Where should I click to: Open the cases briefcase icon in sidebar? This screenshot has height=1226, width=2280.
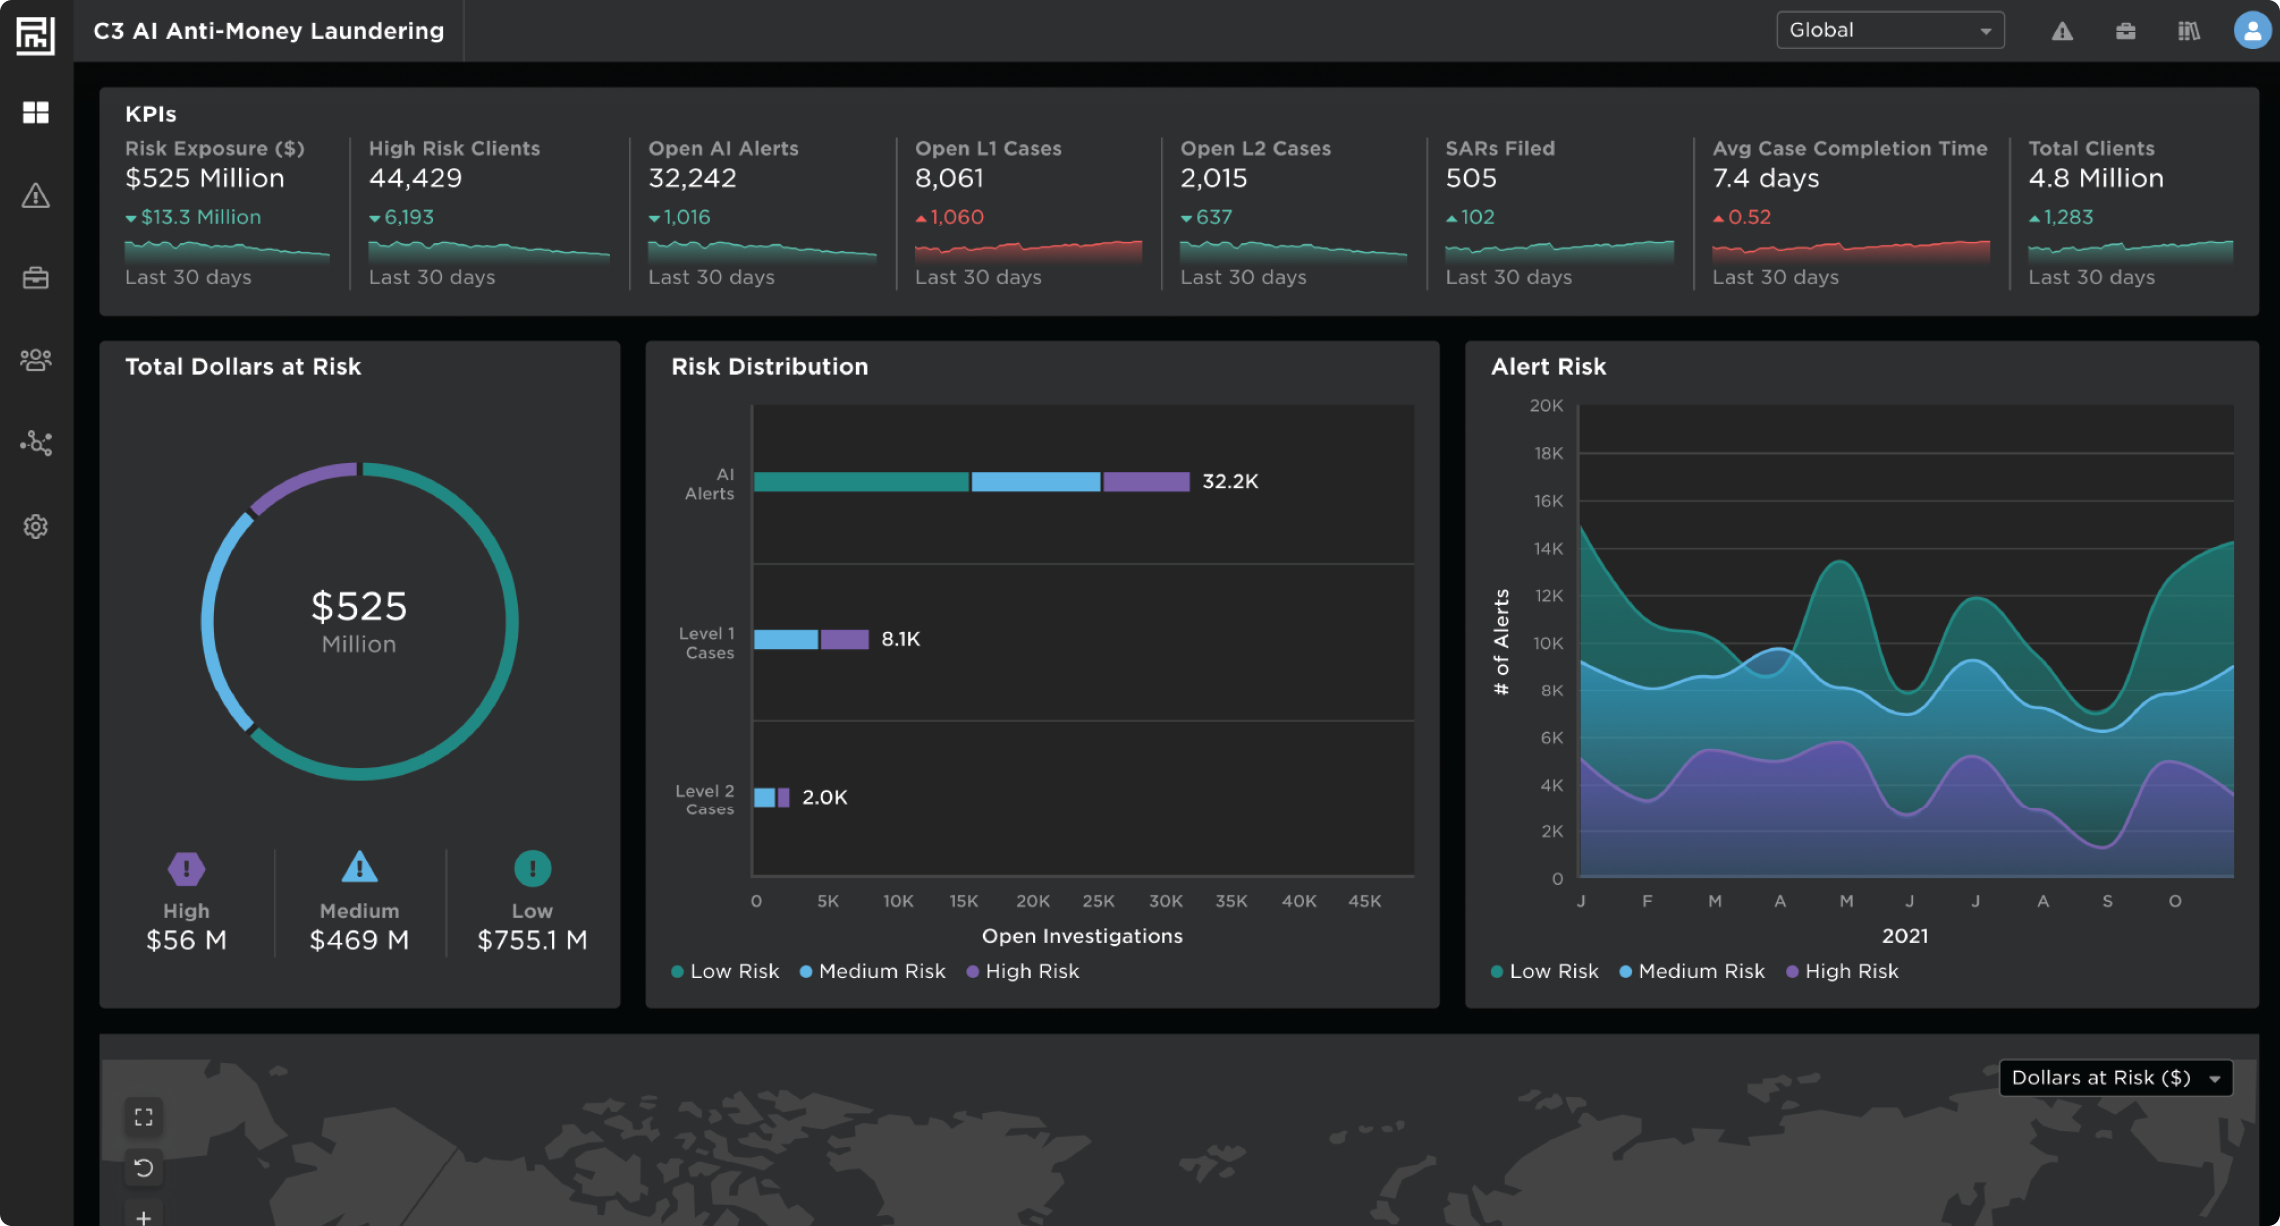click(36, 278)
